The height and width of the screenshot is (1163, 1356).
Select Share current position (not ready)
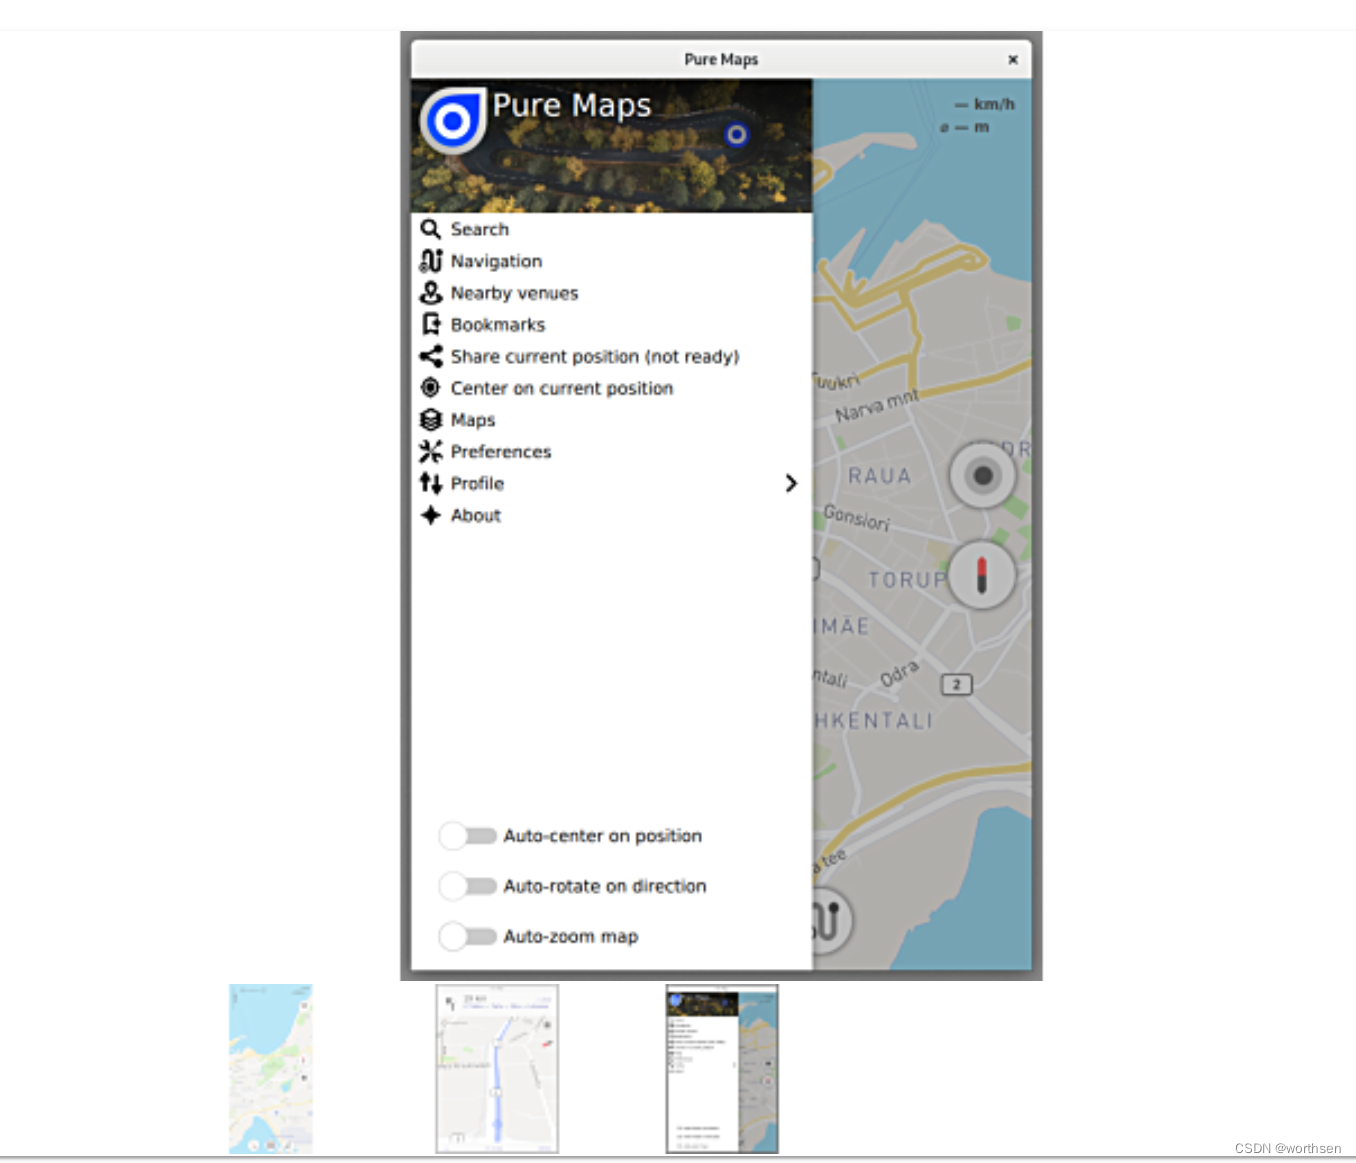(611, 357)
